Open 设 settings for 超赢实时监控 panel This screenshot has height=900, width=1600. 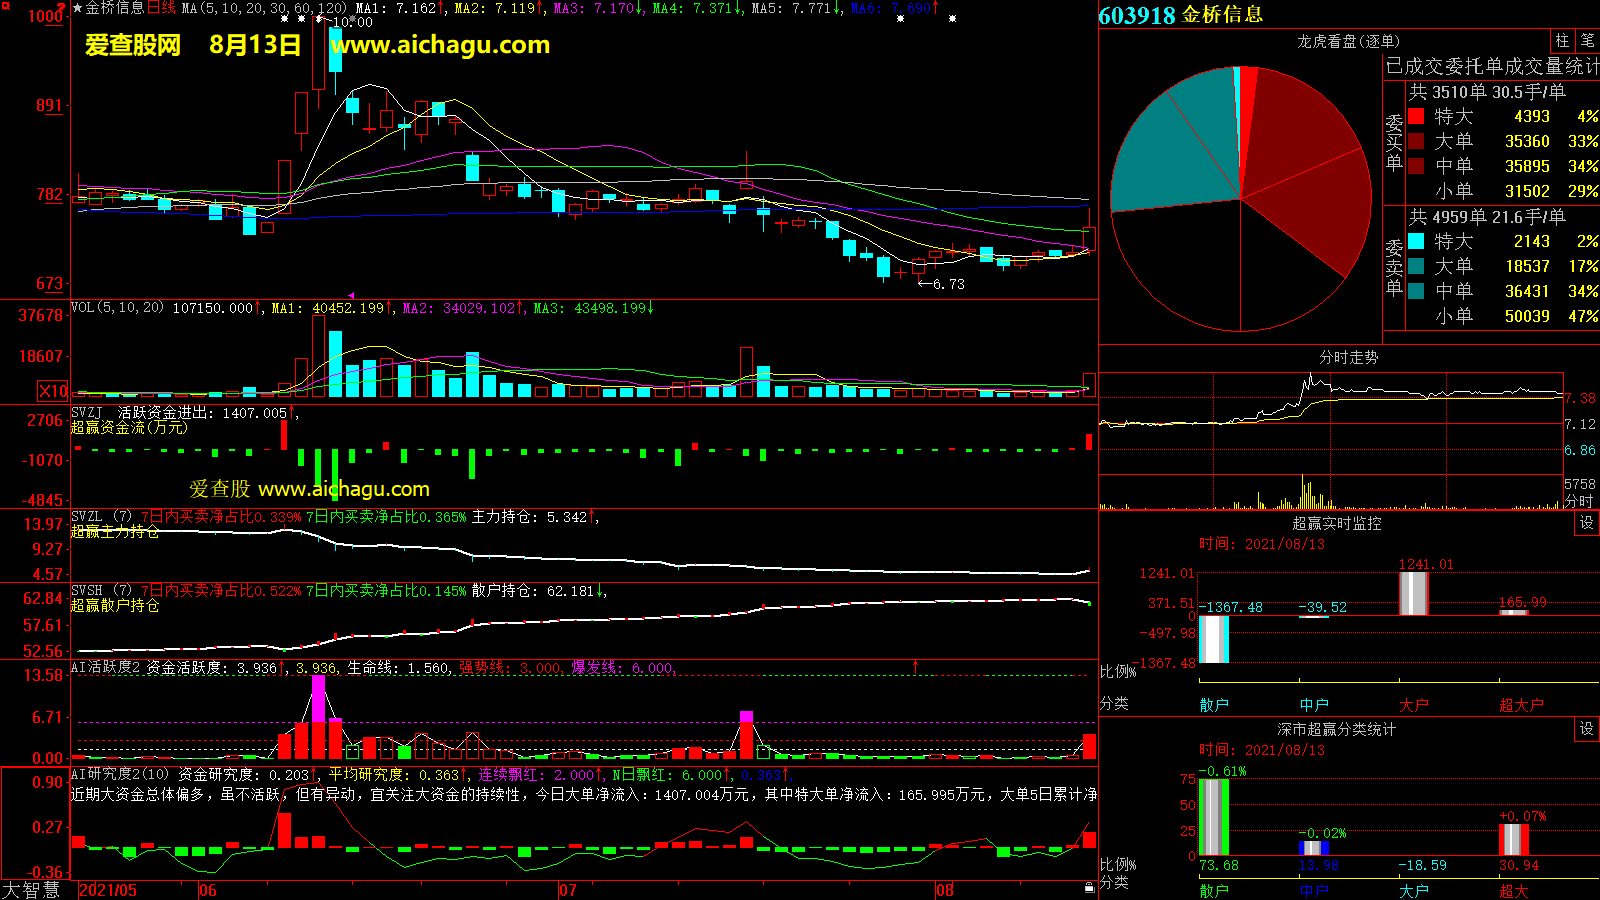(1586, 523)
